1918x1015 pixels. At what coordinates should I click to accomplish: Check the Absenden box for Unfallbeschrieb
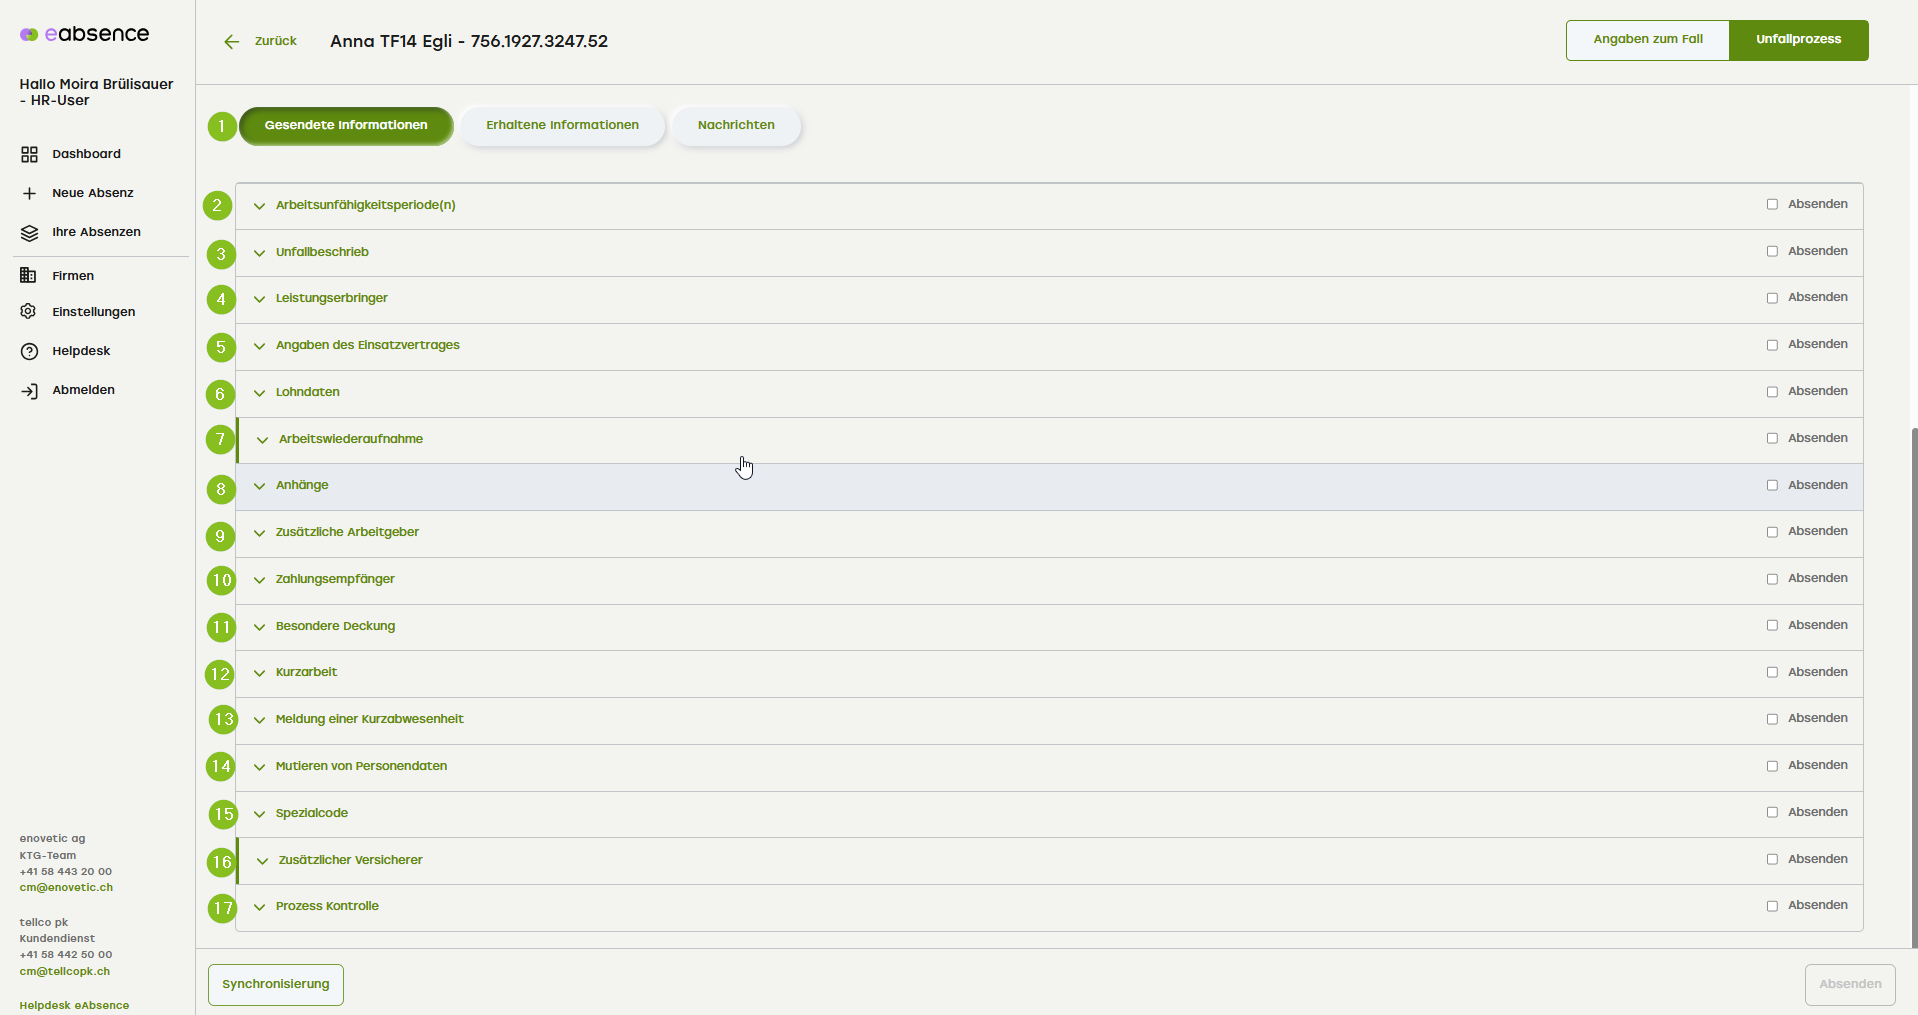point(1772,251)
